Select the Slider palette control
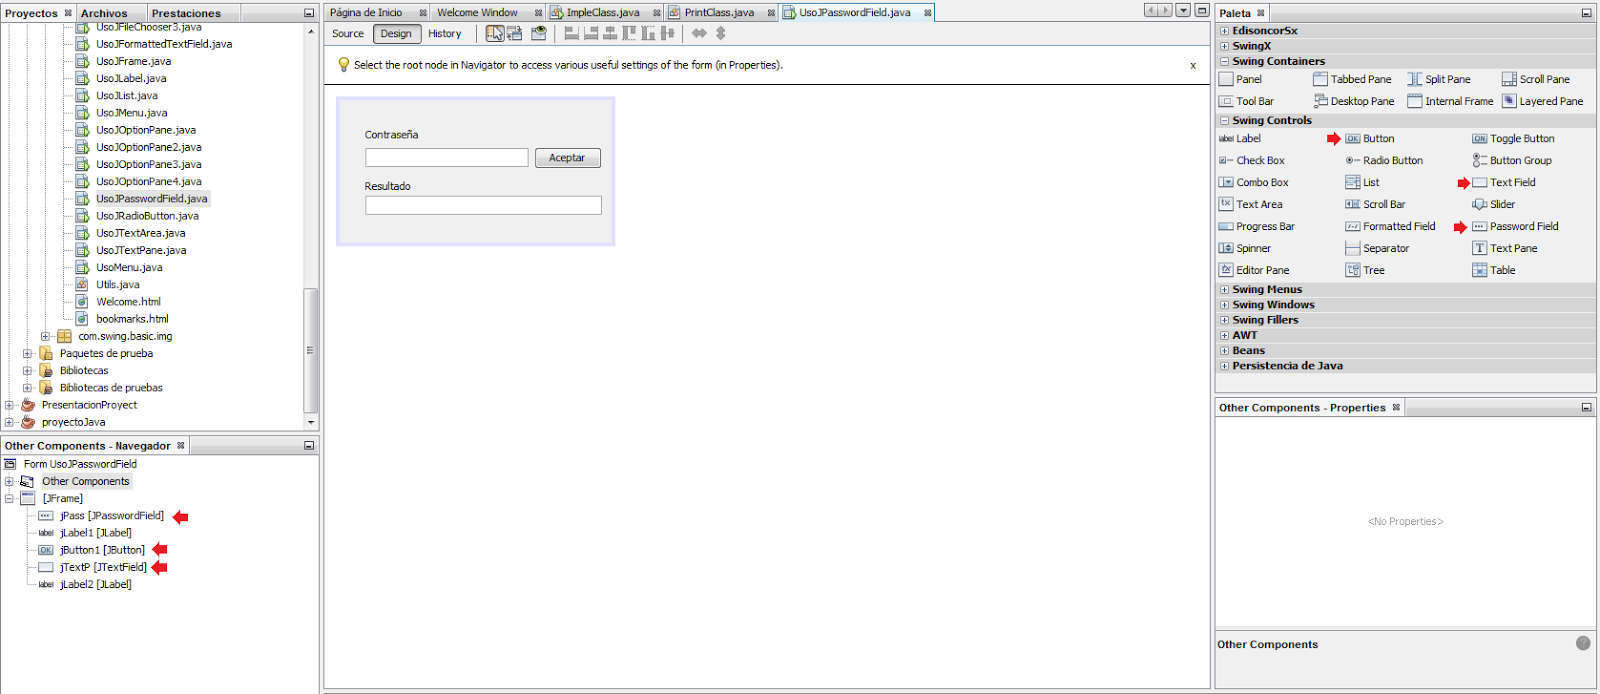The height and width of the screenshot is (694, 1600). [x=1494, y=205]
